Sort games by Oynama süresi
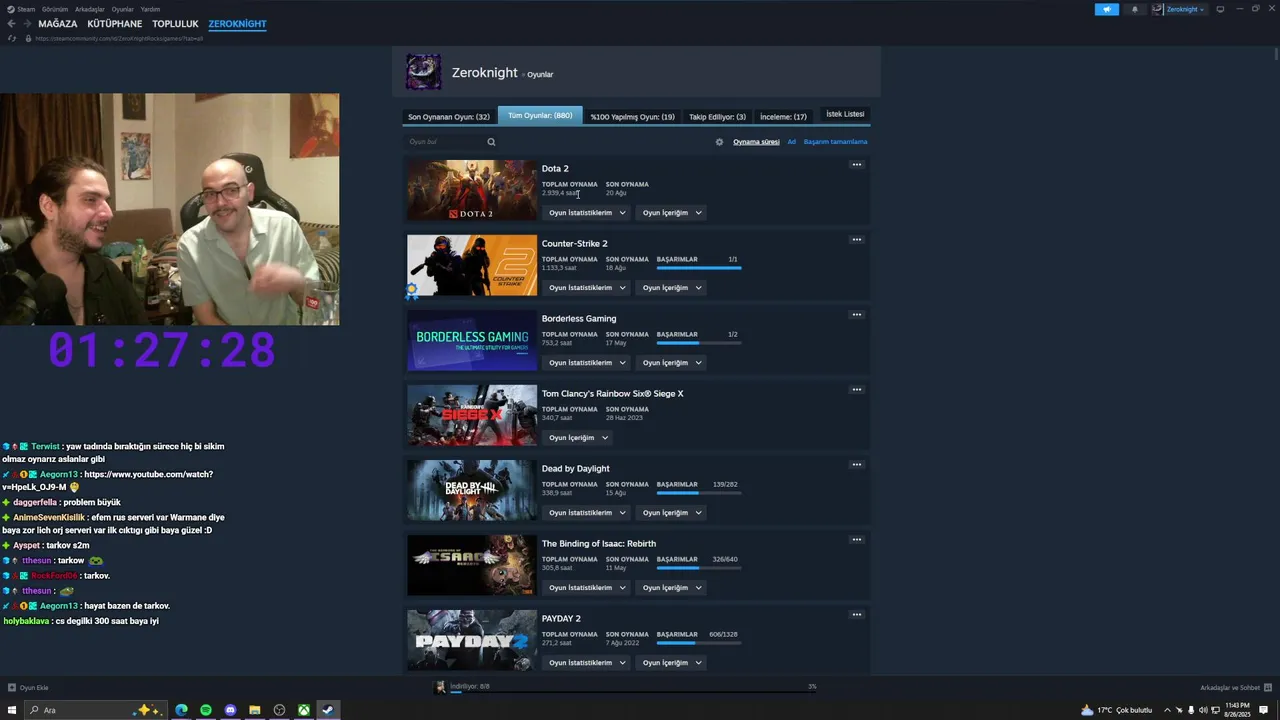Screen dimensions: 1280x720 [x=756, y=142]
